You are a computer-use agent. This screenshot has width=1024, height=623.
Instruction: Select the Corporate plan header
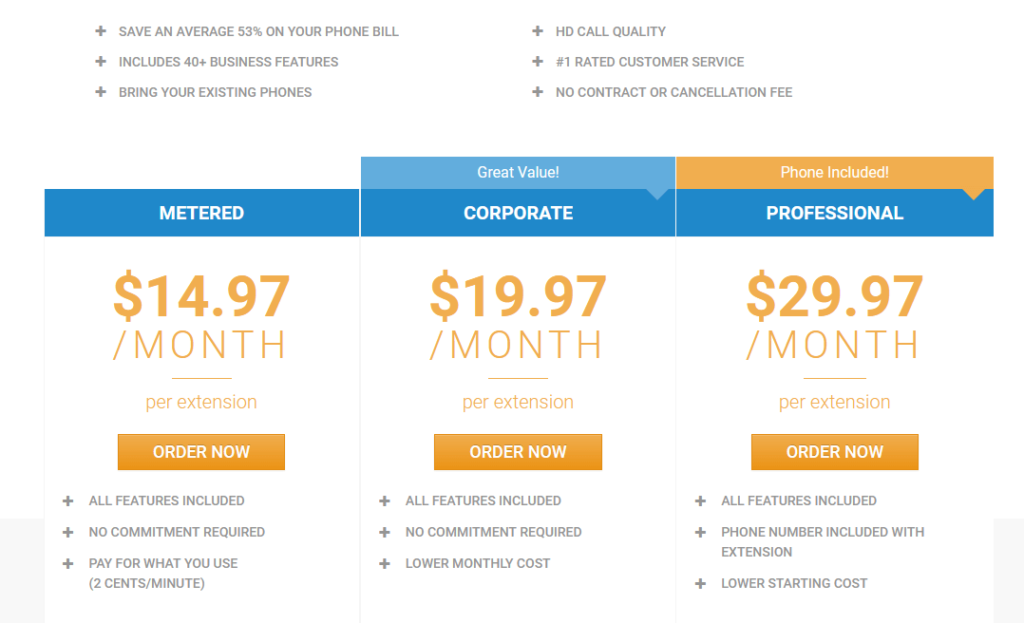pyautogui.click(x=518, y=213)
